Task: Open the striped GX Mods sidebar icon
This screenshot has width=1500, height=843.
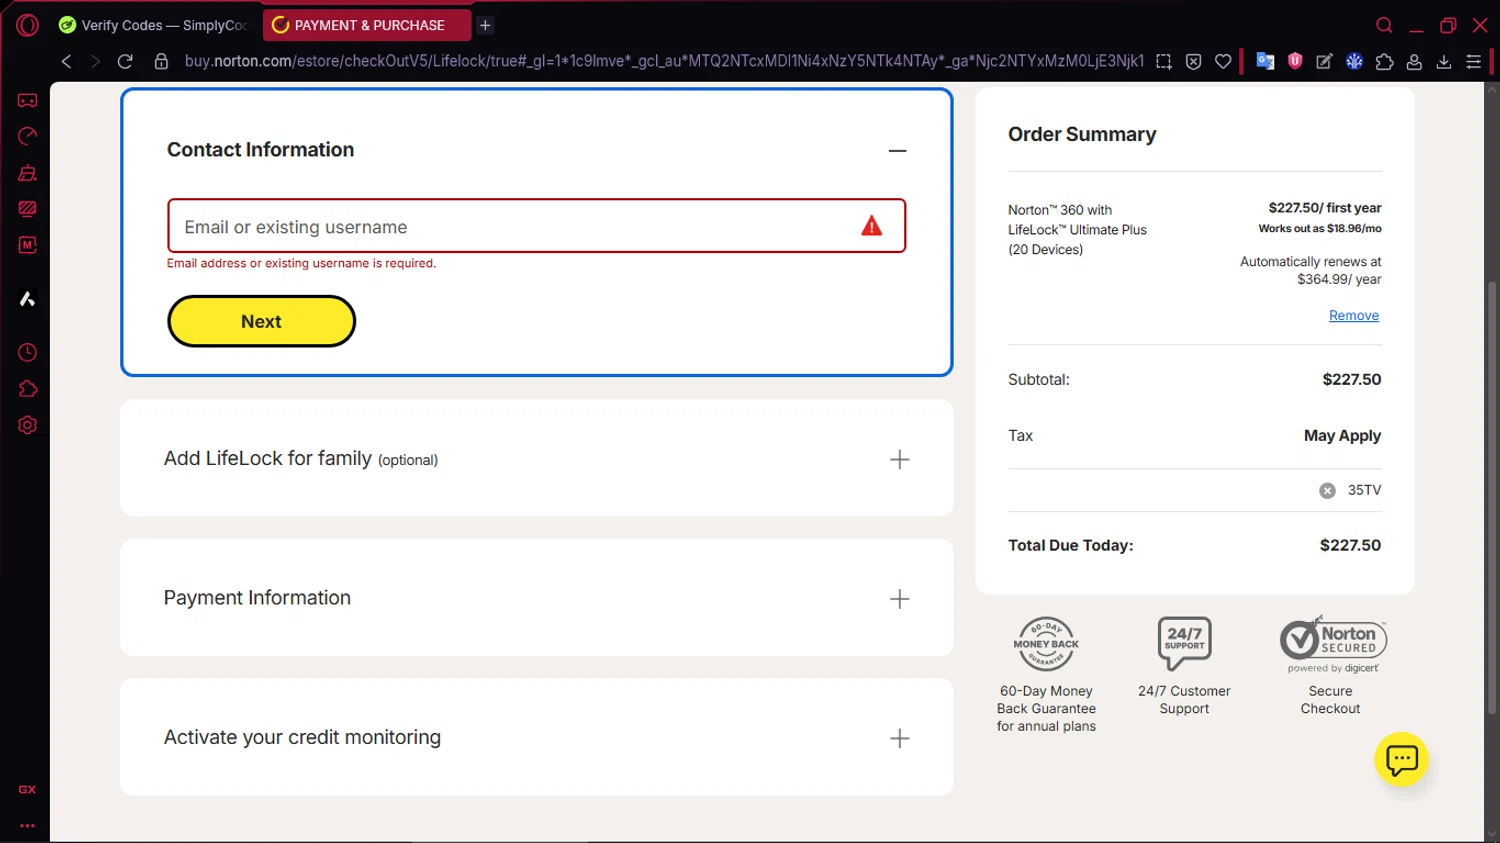Action: pyautogui.click(x=27, y=209)
